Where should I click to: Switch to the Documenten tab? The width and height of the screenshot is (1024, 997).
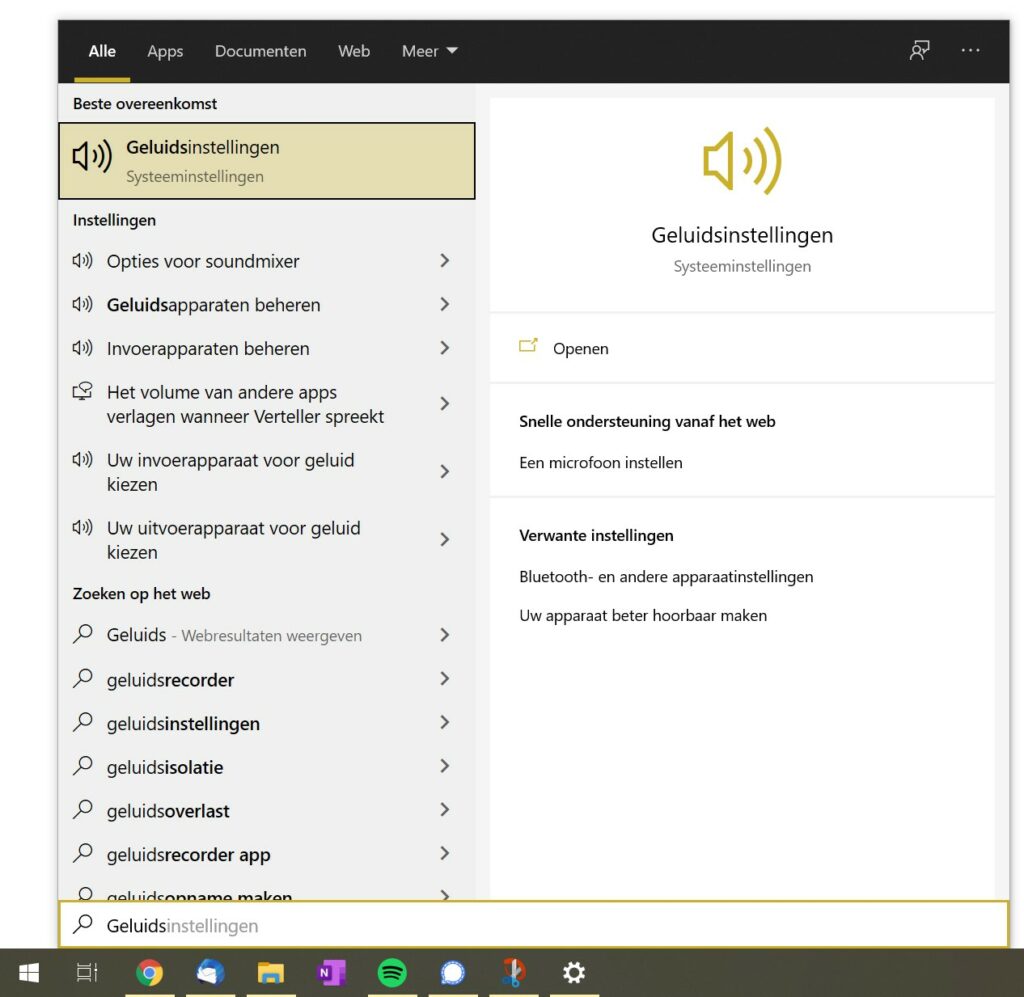click(261, 51)
